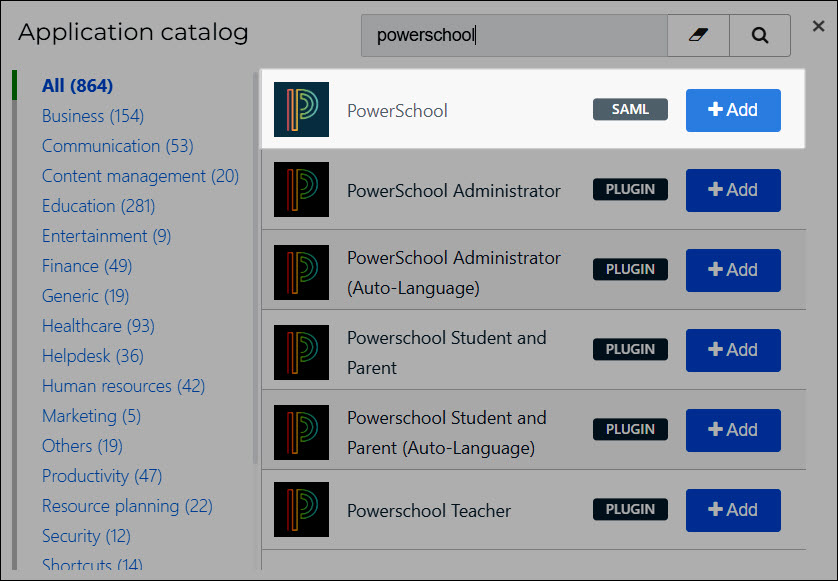Add the PowerSchool Administrator plugin
Viewport: 838px width, 581px height.
(733, 190)
